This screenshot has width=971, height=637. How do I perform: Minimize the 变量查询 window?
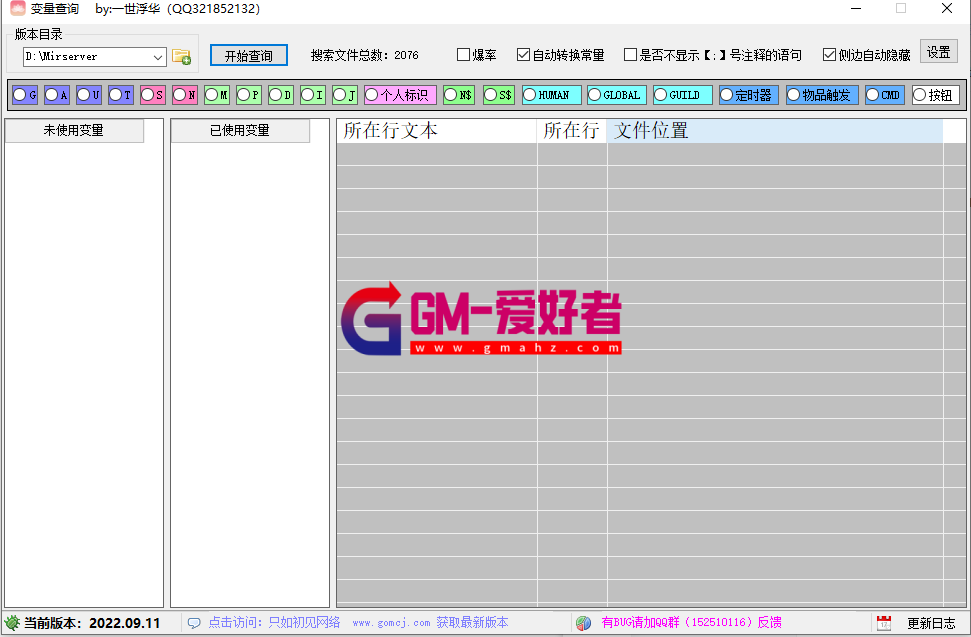coord(856,9)
